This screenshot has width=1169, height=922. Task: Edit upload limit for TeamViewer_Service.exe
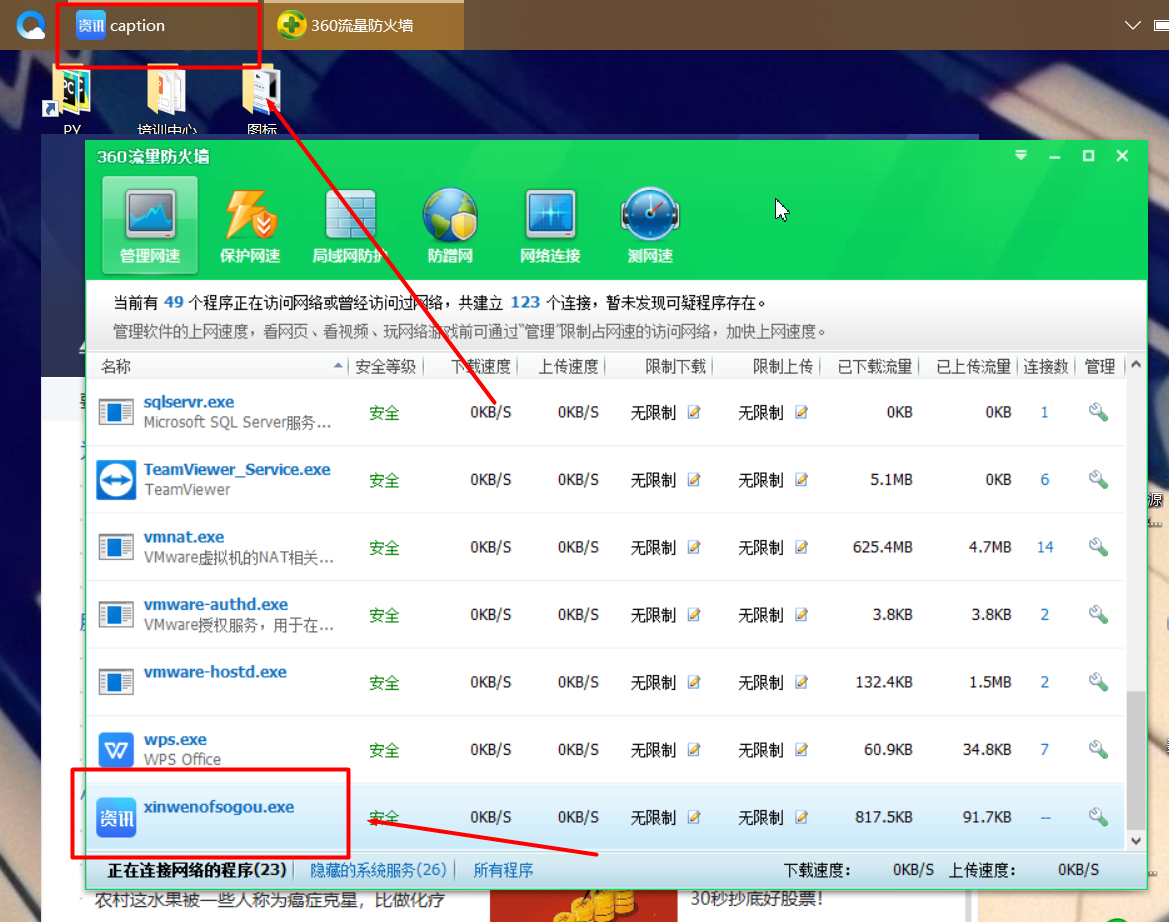coord(801,479)
